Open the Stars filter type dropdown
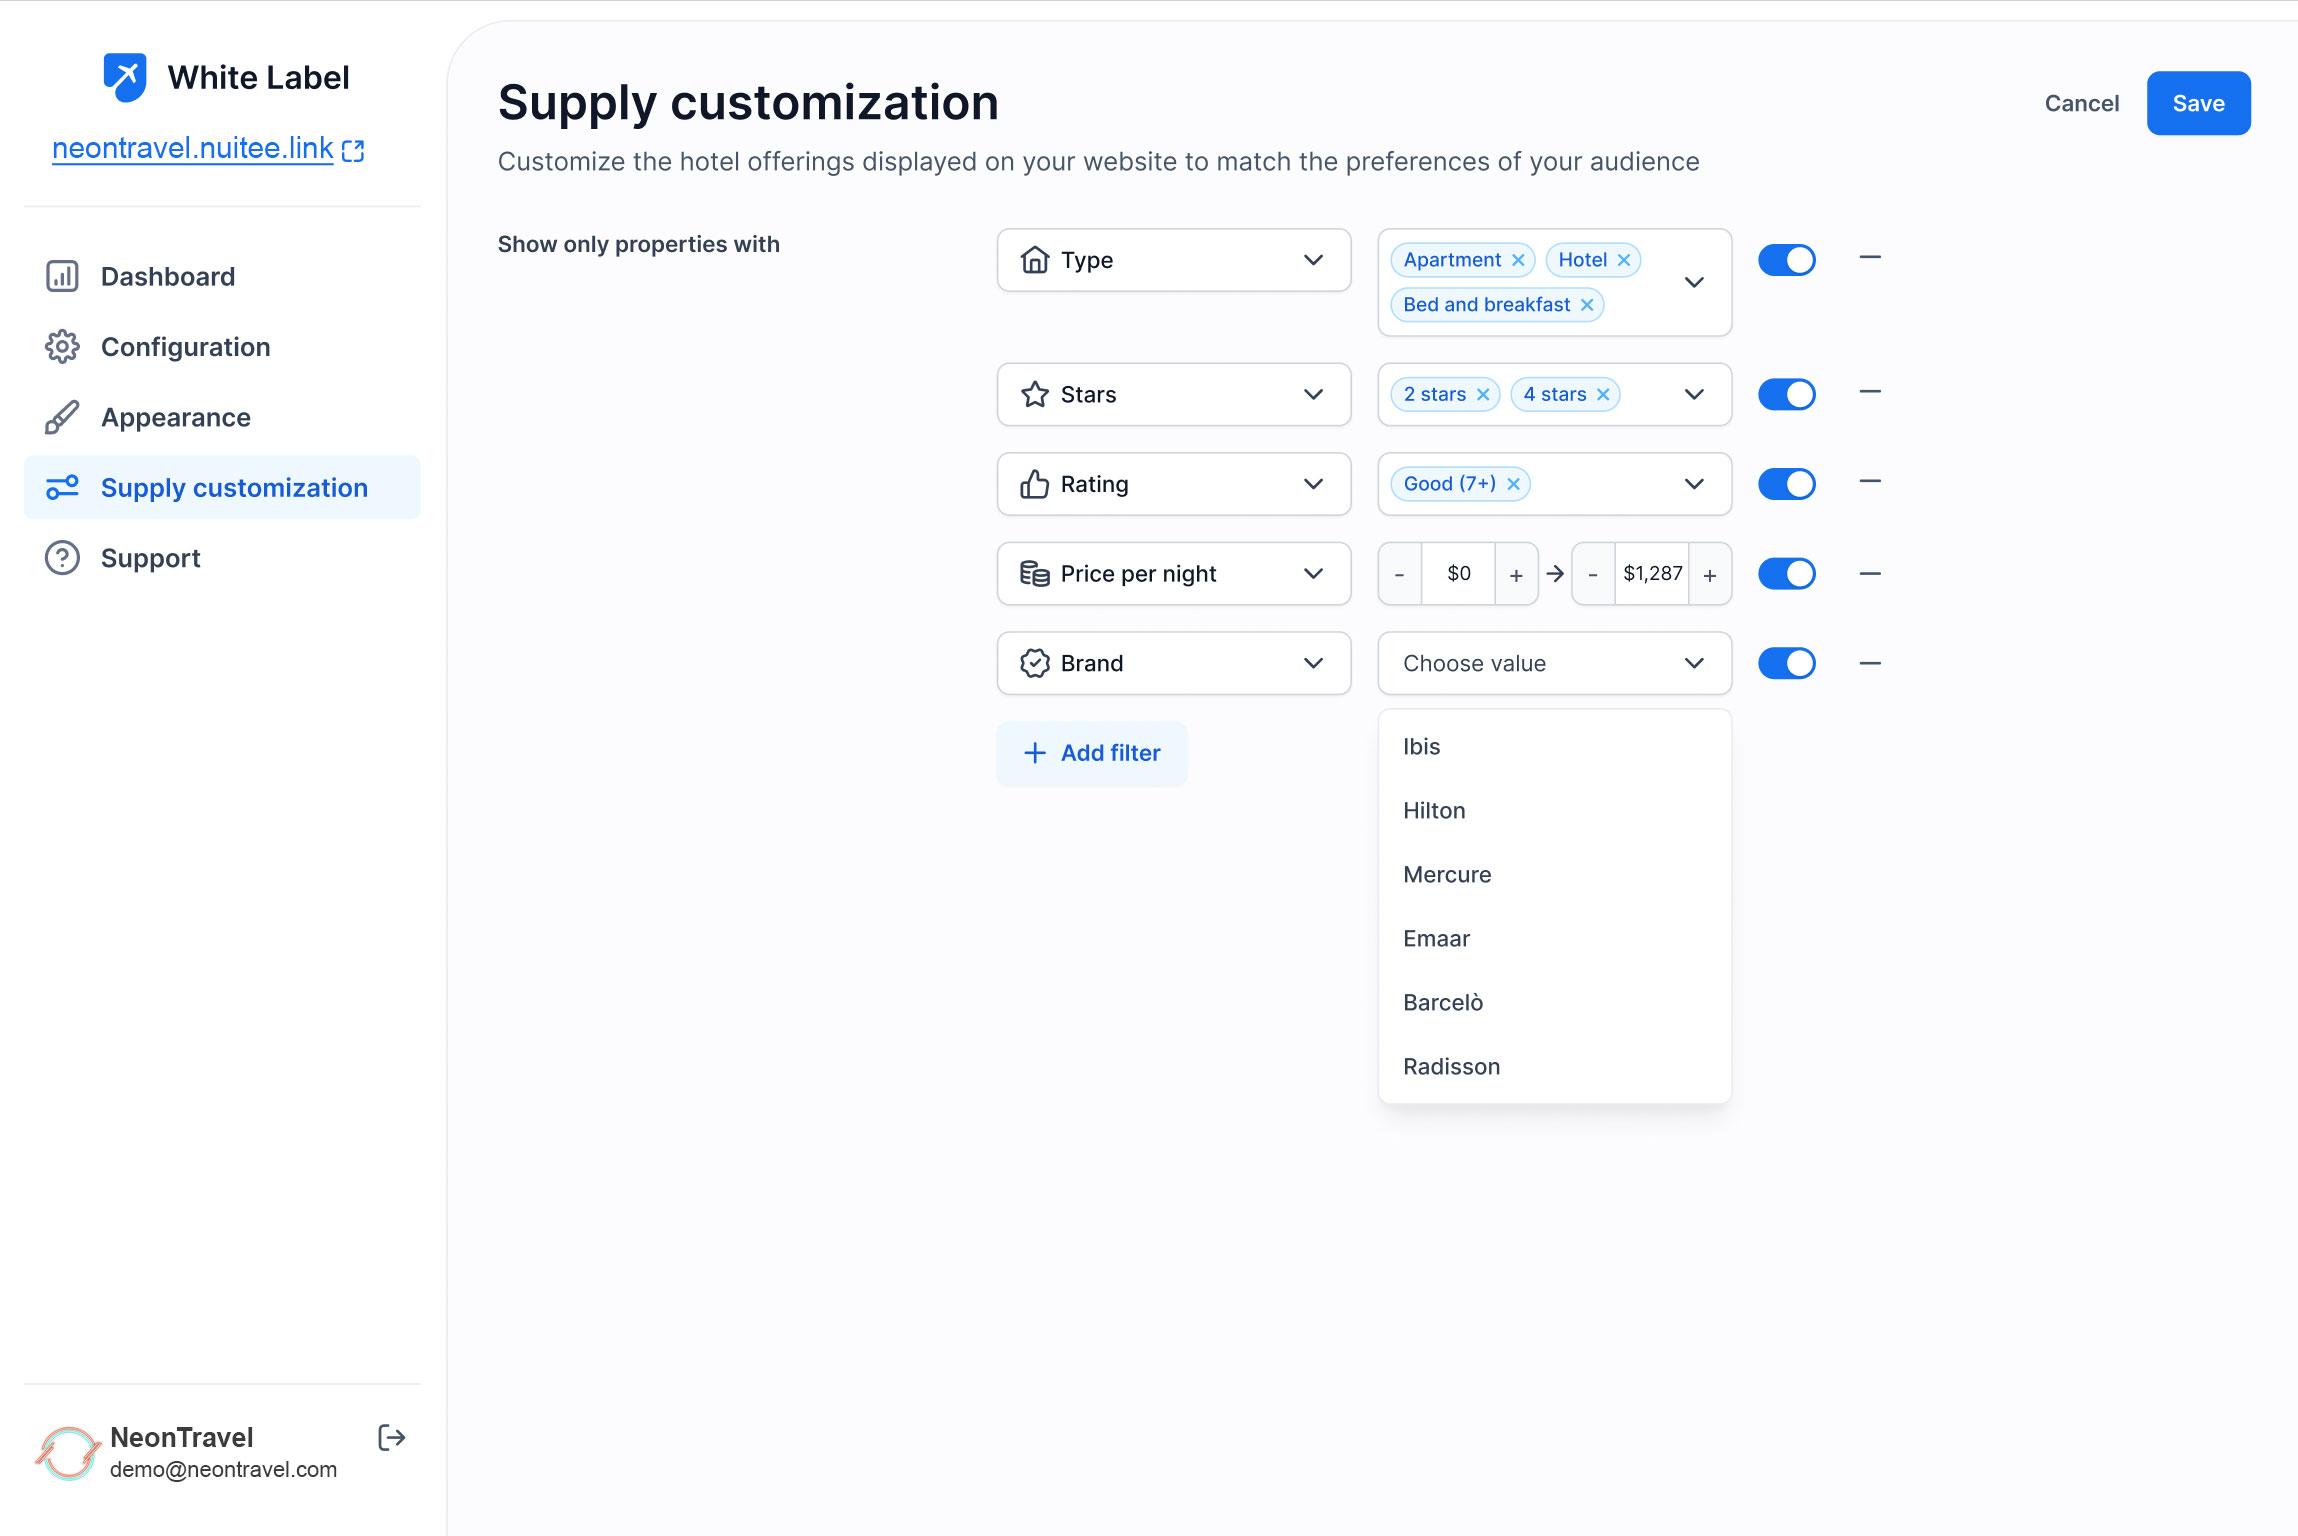The width and height of the screenshot is (2298, 1536). coord(1173,395)
